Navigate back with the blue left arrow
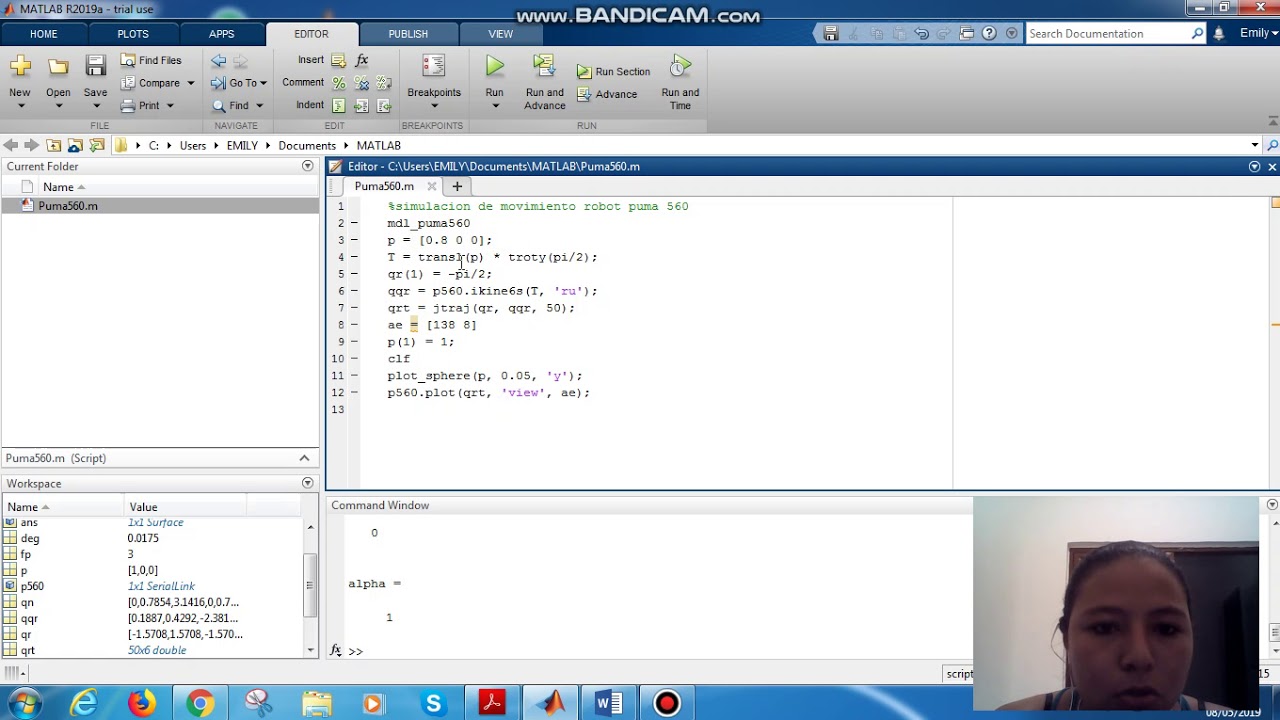The image size is (1280, 720). pos(218,61)
